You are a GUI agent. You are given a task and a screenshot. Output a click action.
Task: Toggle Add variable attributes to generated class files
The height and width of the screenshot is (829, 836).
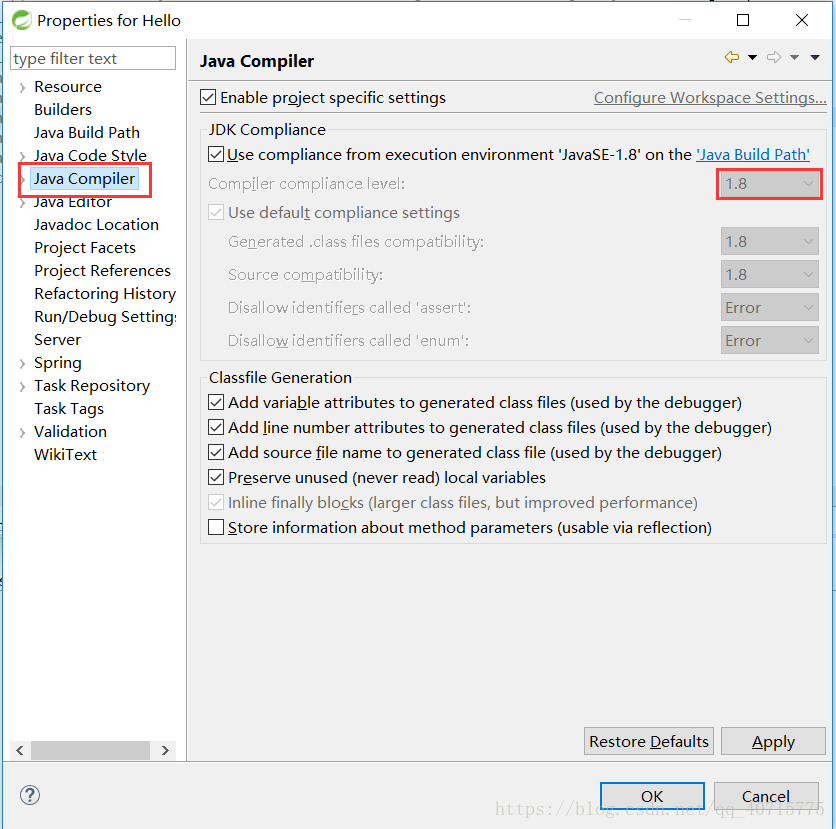[x=216, y=403]
